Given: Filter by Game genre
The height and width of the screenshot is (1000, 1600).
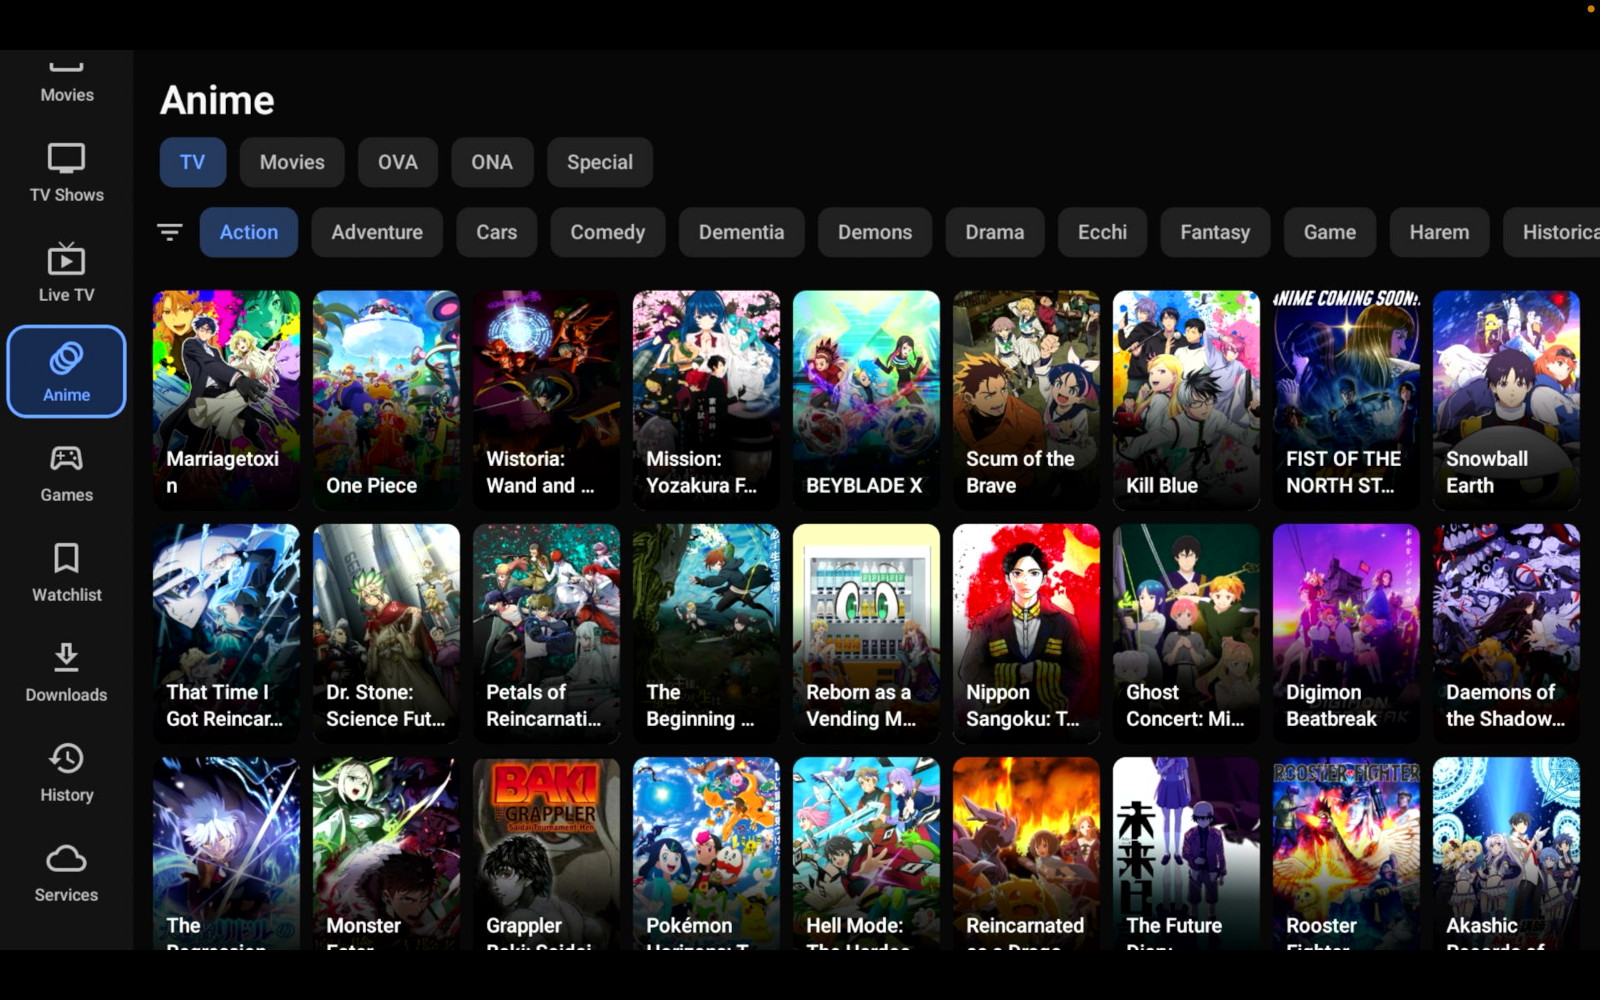Looking at the screenshot, I should 1330,232.
